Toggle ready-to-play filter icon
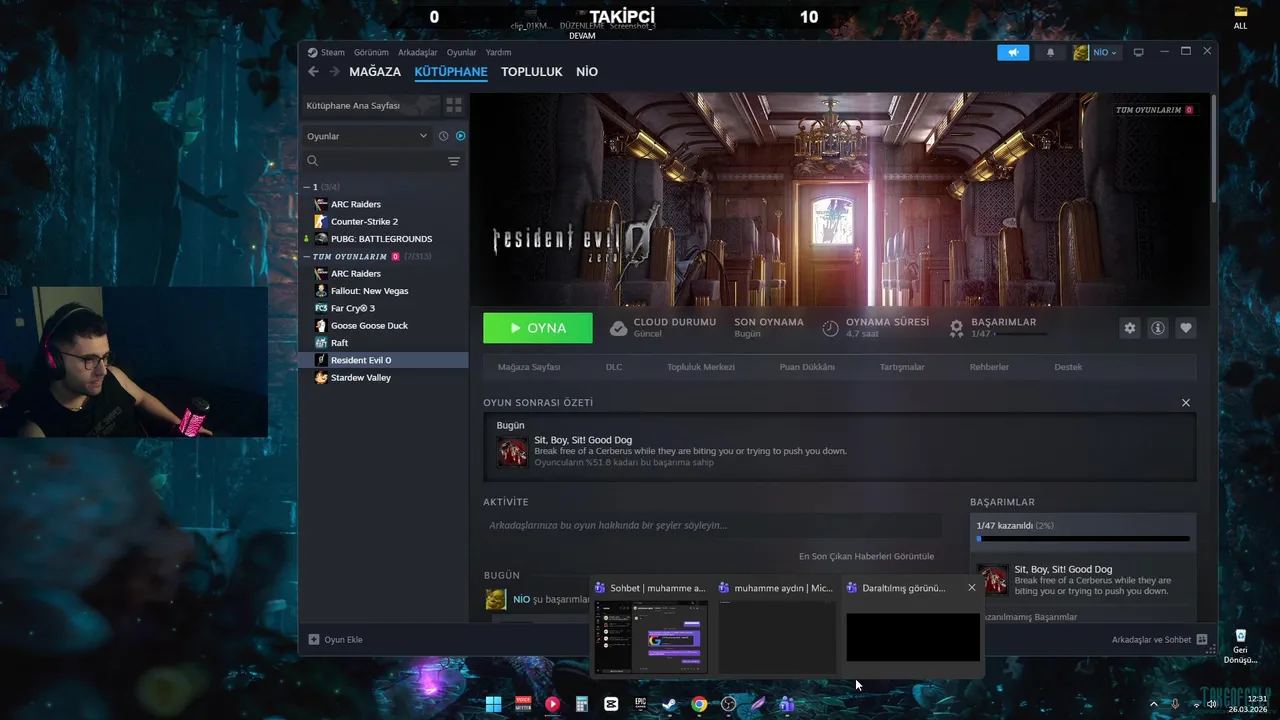 click(x=460, y=136)
